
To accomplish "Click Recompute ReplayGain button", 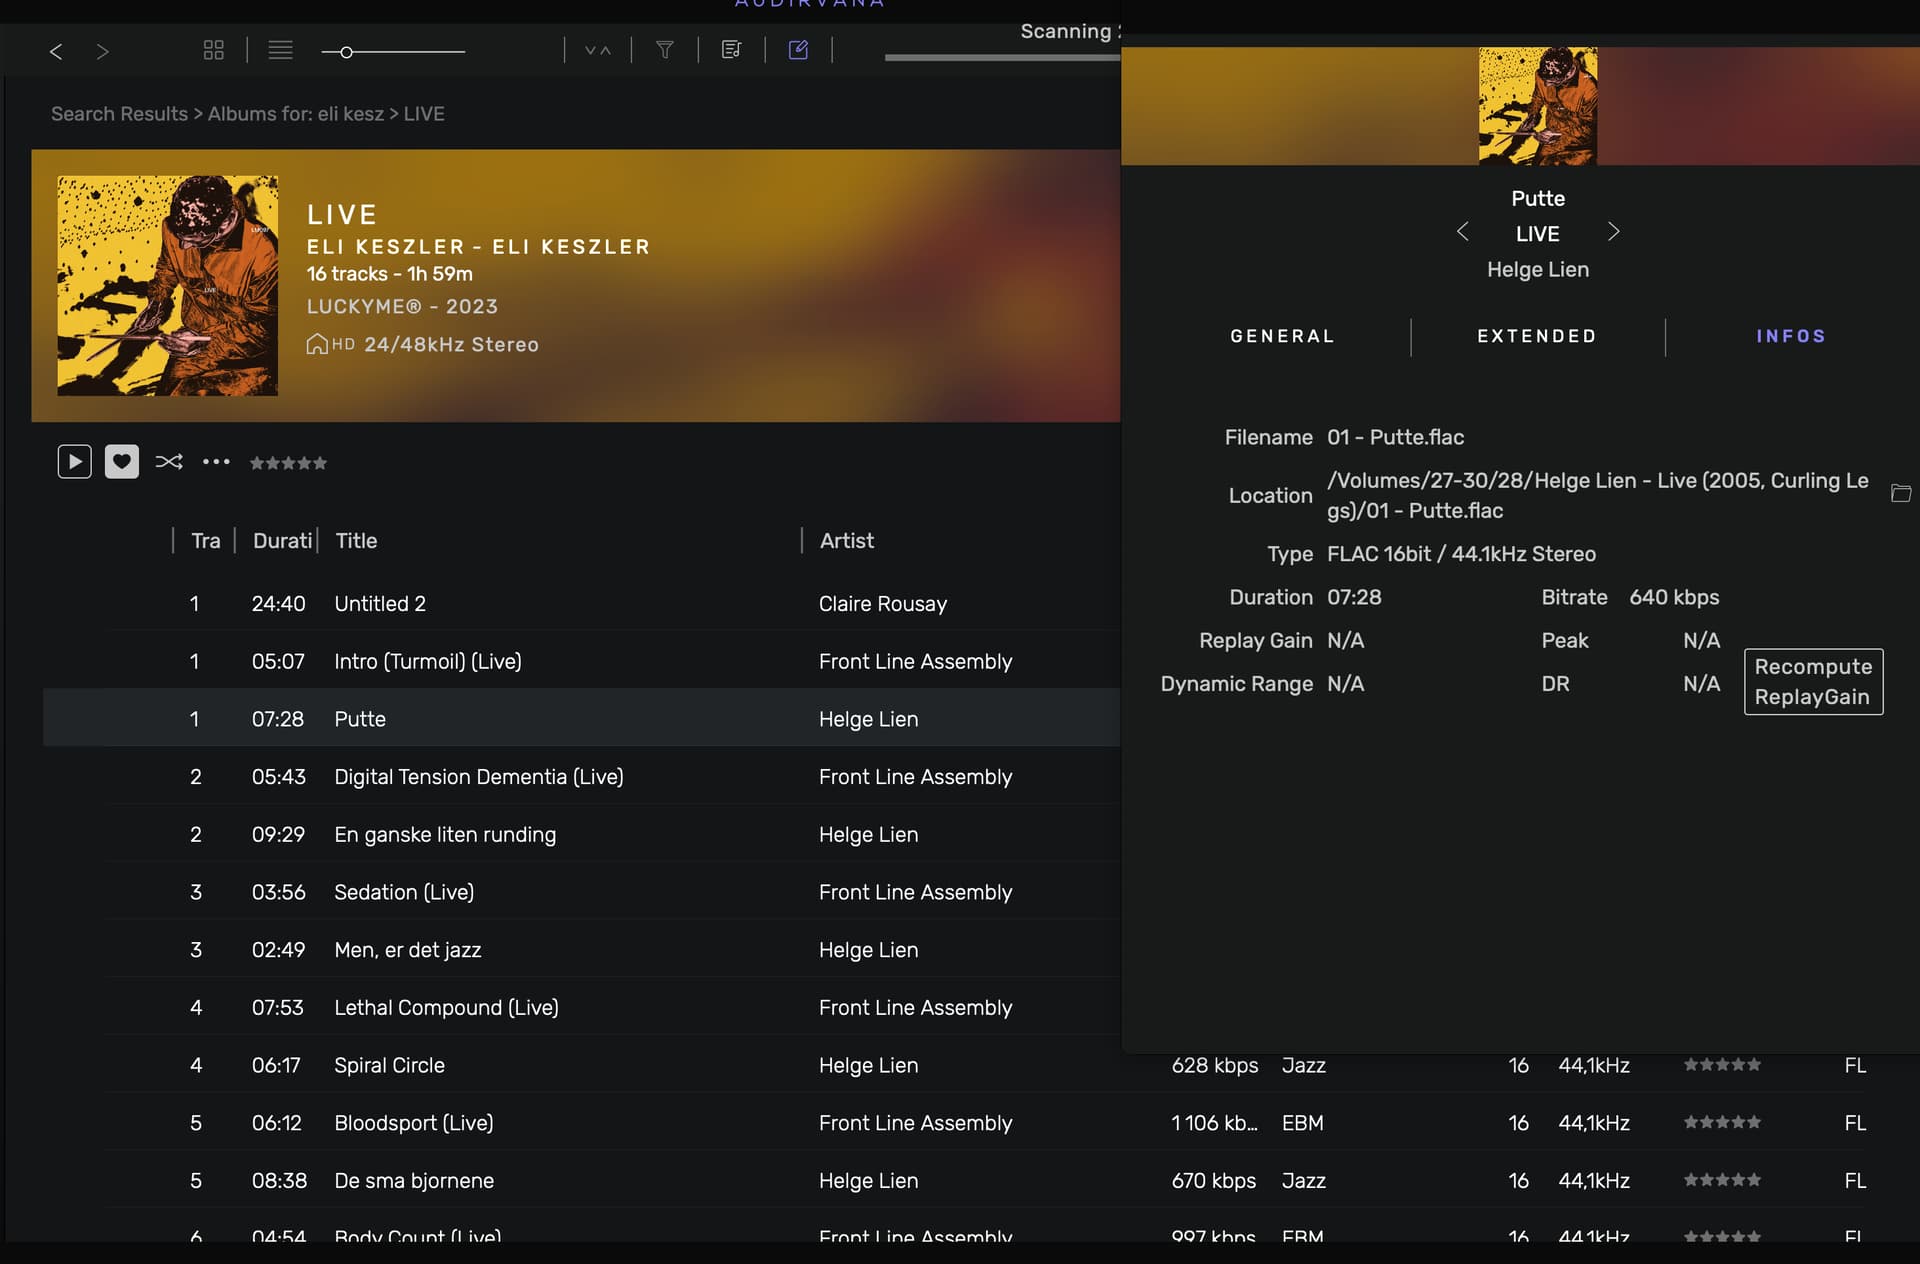I will (x=1813, y=682).
